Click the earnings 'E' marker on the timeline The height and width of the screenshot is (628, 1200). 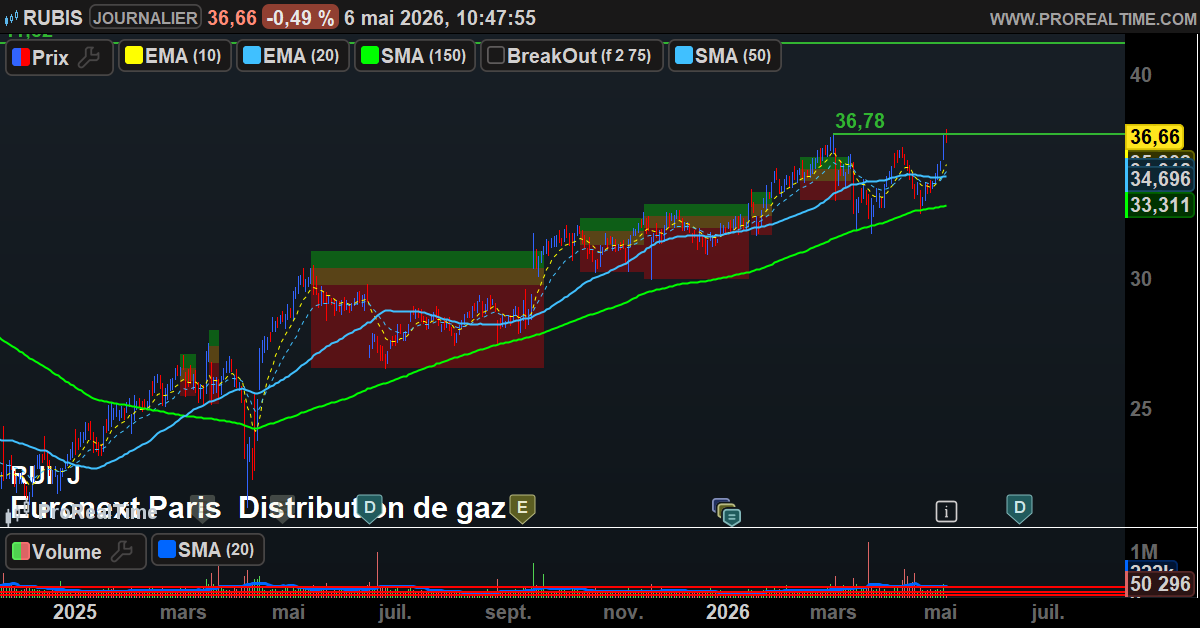pyautogui.click(x=521, y=508)
